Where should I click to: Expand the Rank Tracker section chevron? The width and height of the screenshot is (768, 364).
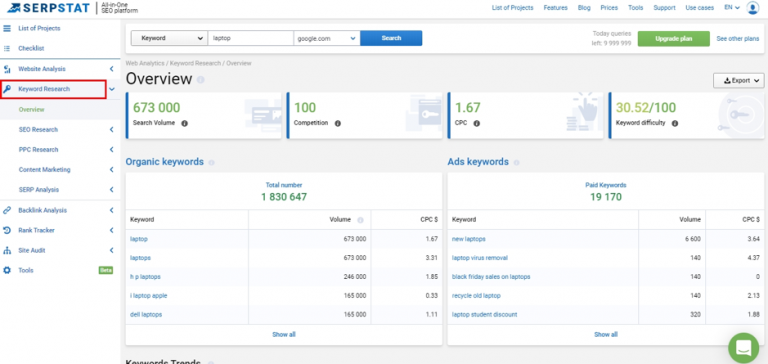112,230
